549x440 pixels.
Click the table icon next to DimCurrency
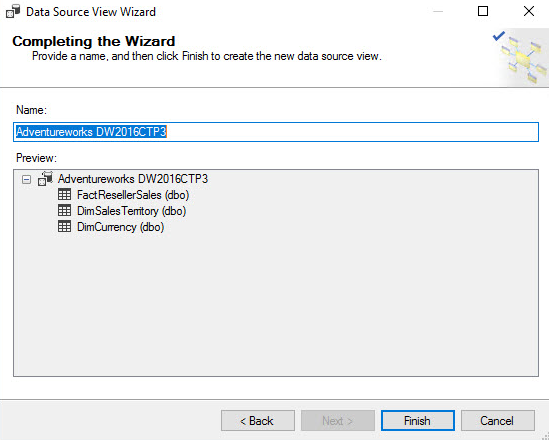coord(64,226)
